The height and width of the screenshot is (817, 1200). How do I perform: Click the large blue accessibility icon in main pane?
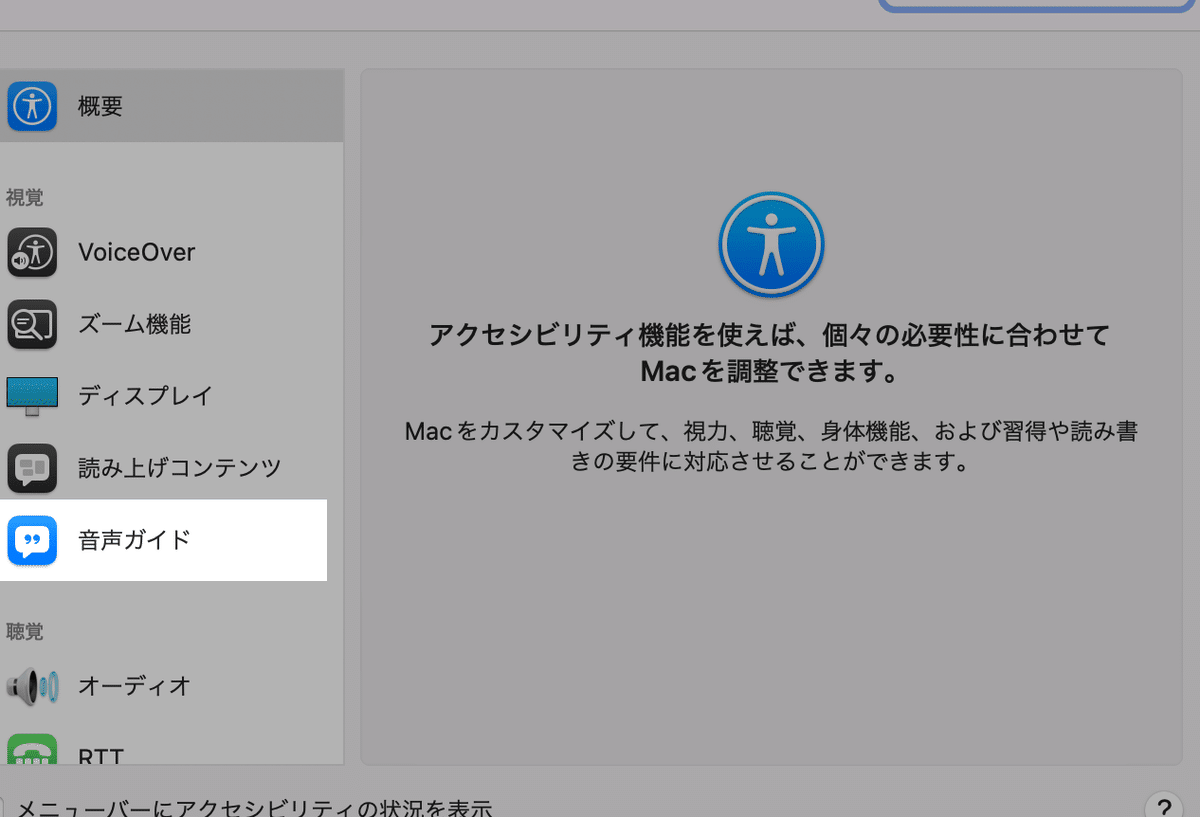(x=771, y=245)
